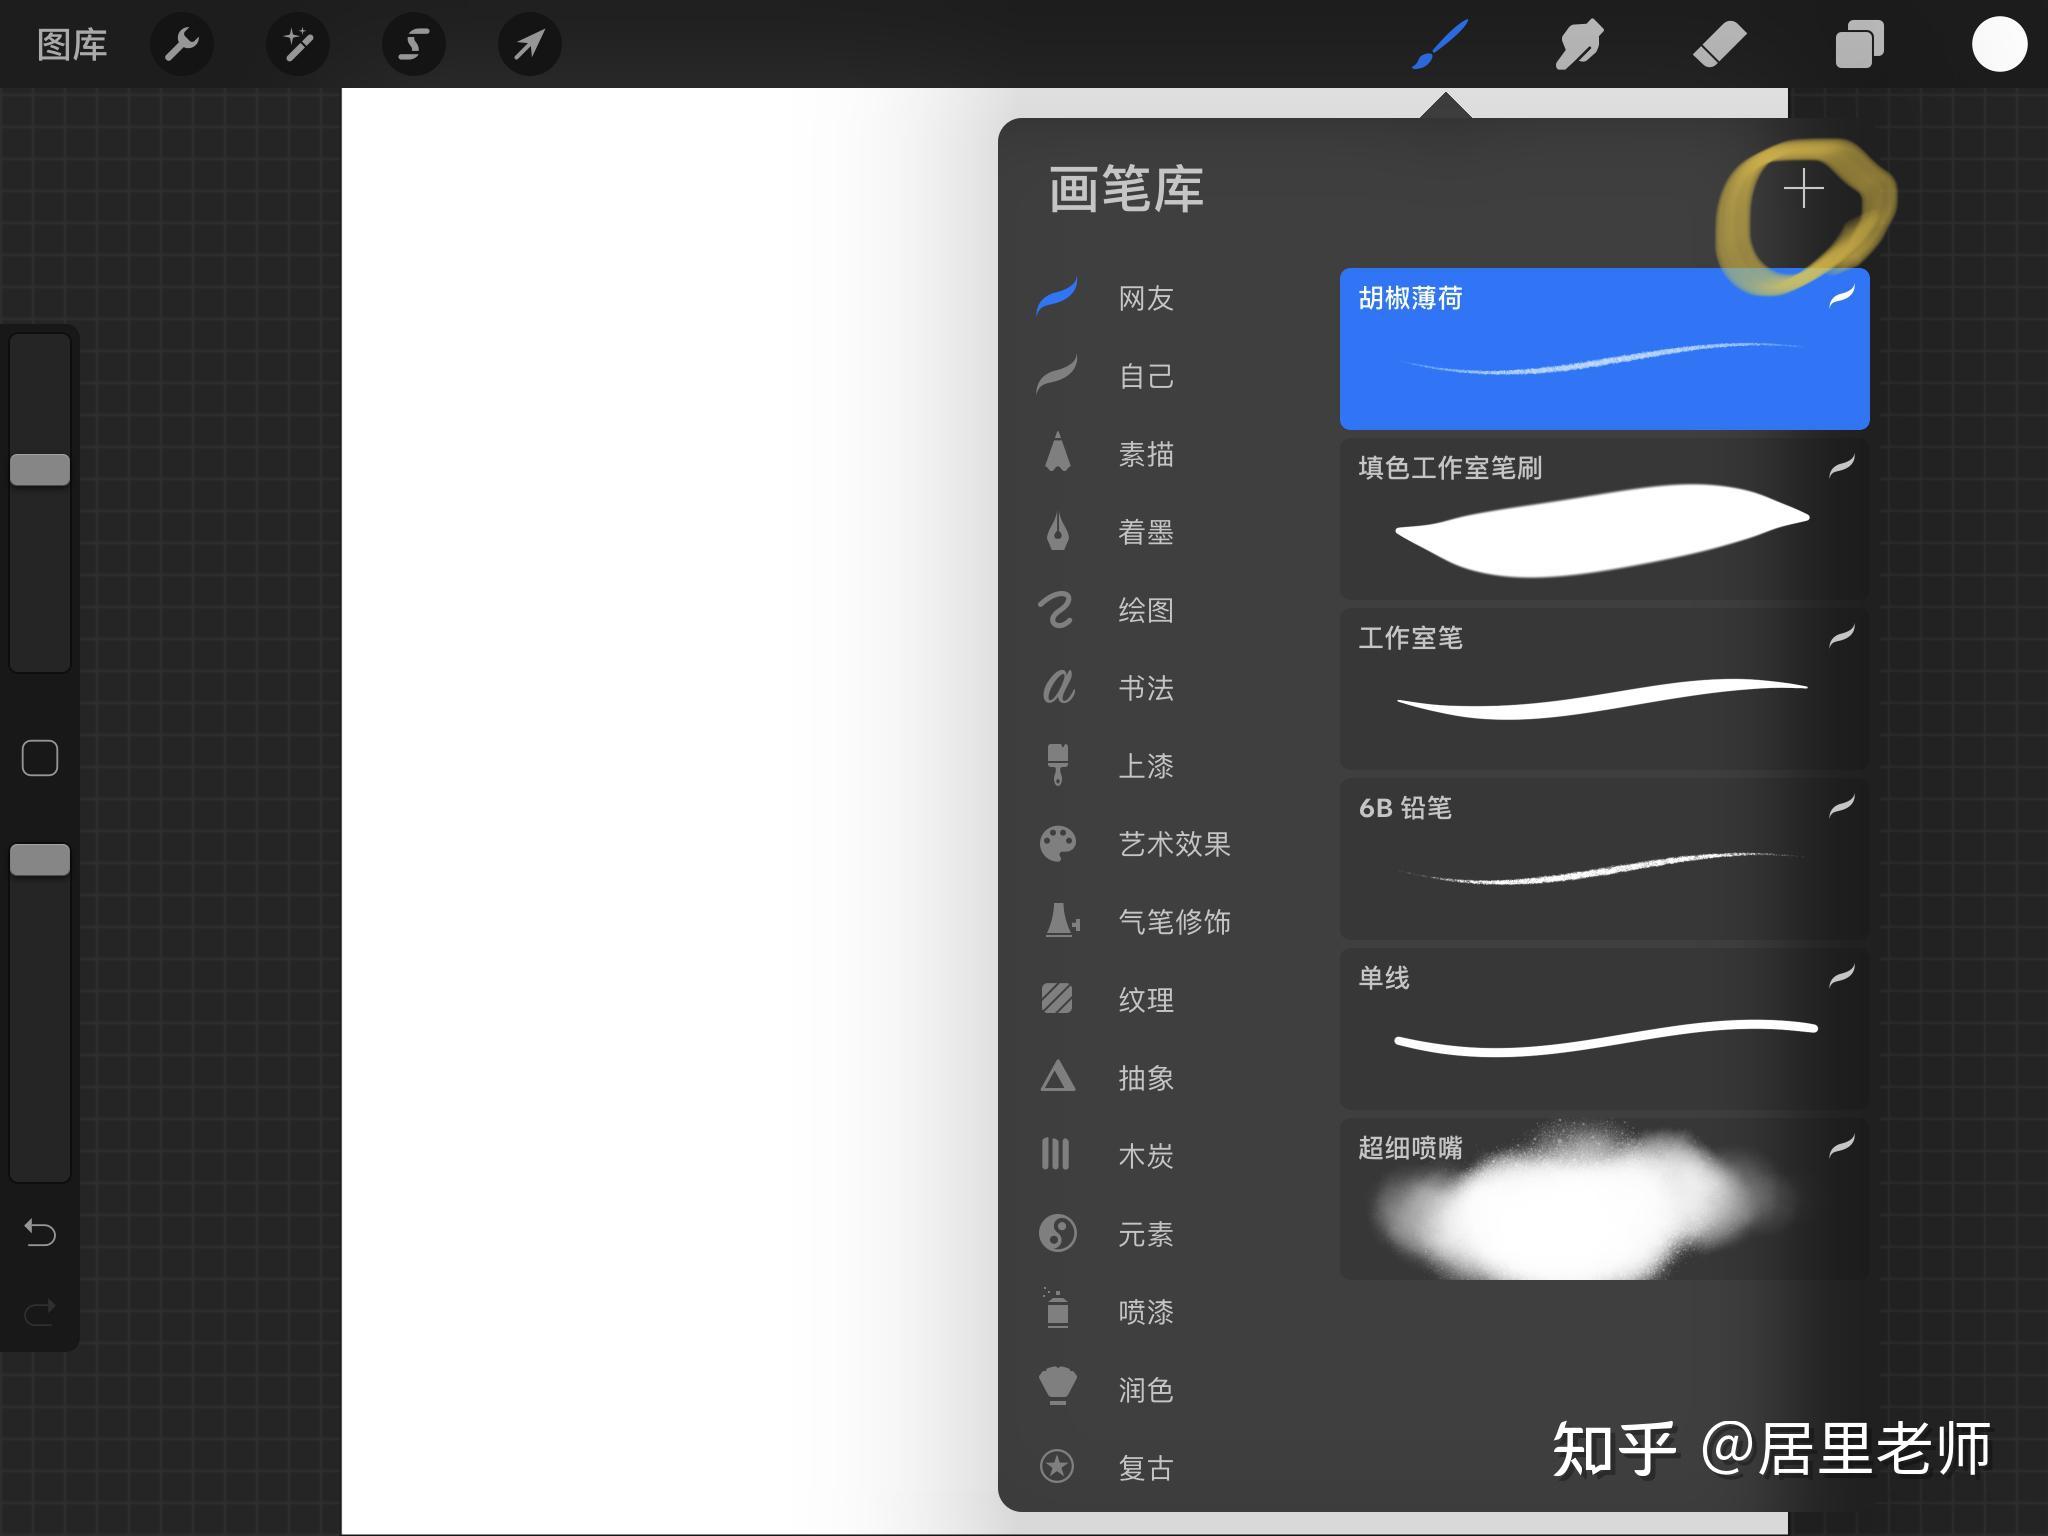Image resolution: width=2048 pixels, height=1536 pixels.
Task: Select the 6B 铅笔 brush
Action: (1604, 858)
